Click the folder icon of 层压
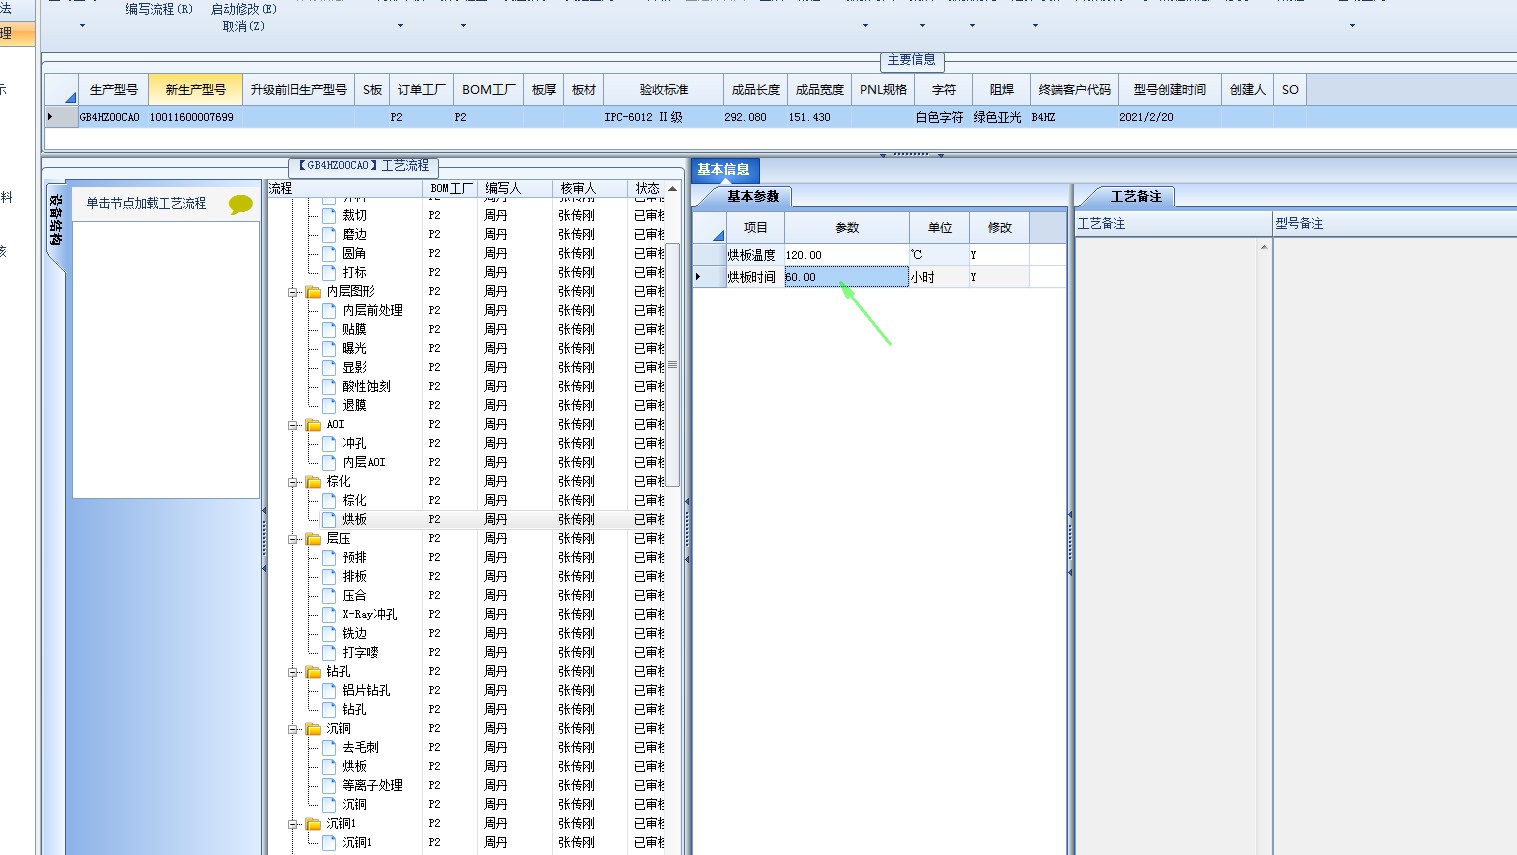This screenshot has height=855, width=1517. coord(313,538)
